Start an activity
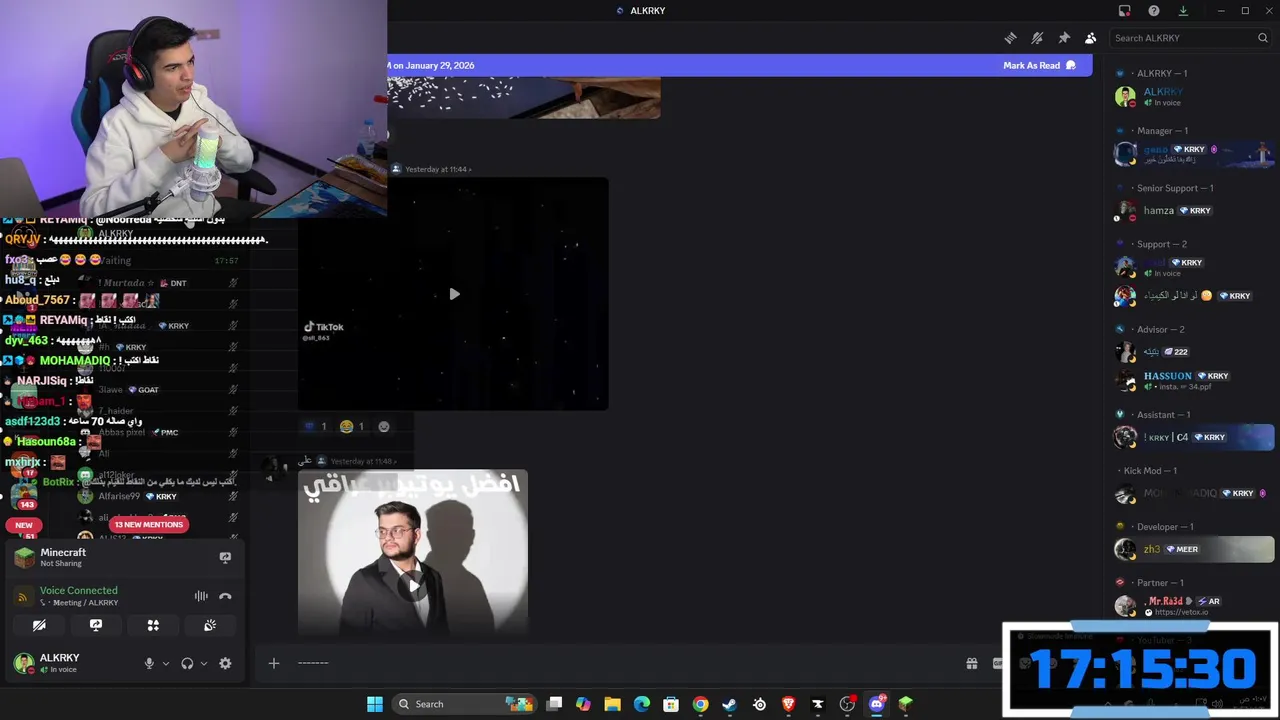 pyautogui.click(x=153, y=625)
